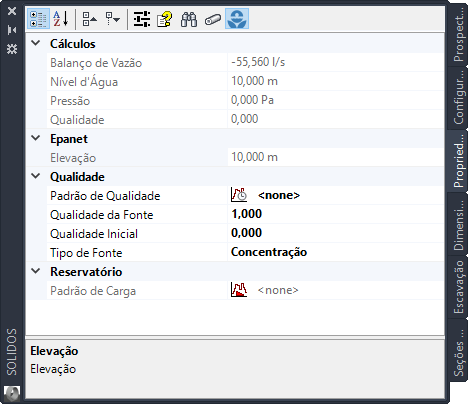
Task: Open palette properties gear icon
Action: point(12,49)
